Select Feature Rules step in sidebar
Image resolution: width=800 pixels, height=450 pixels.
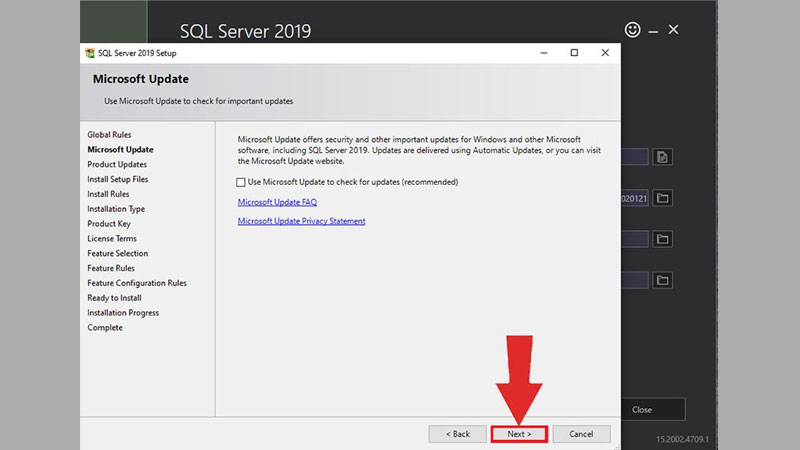coord(111,268)
